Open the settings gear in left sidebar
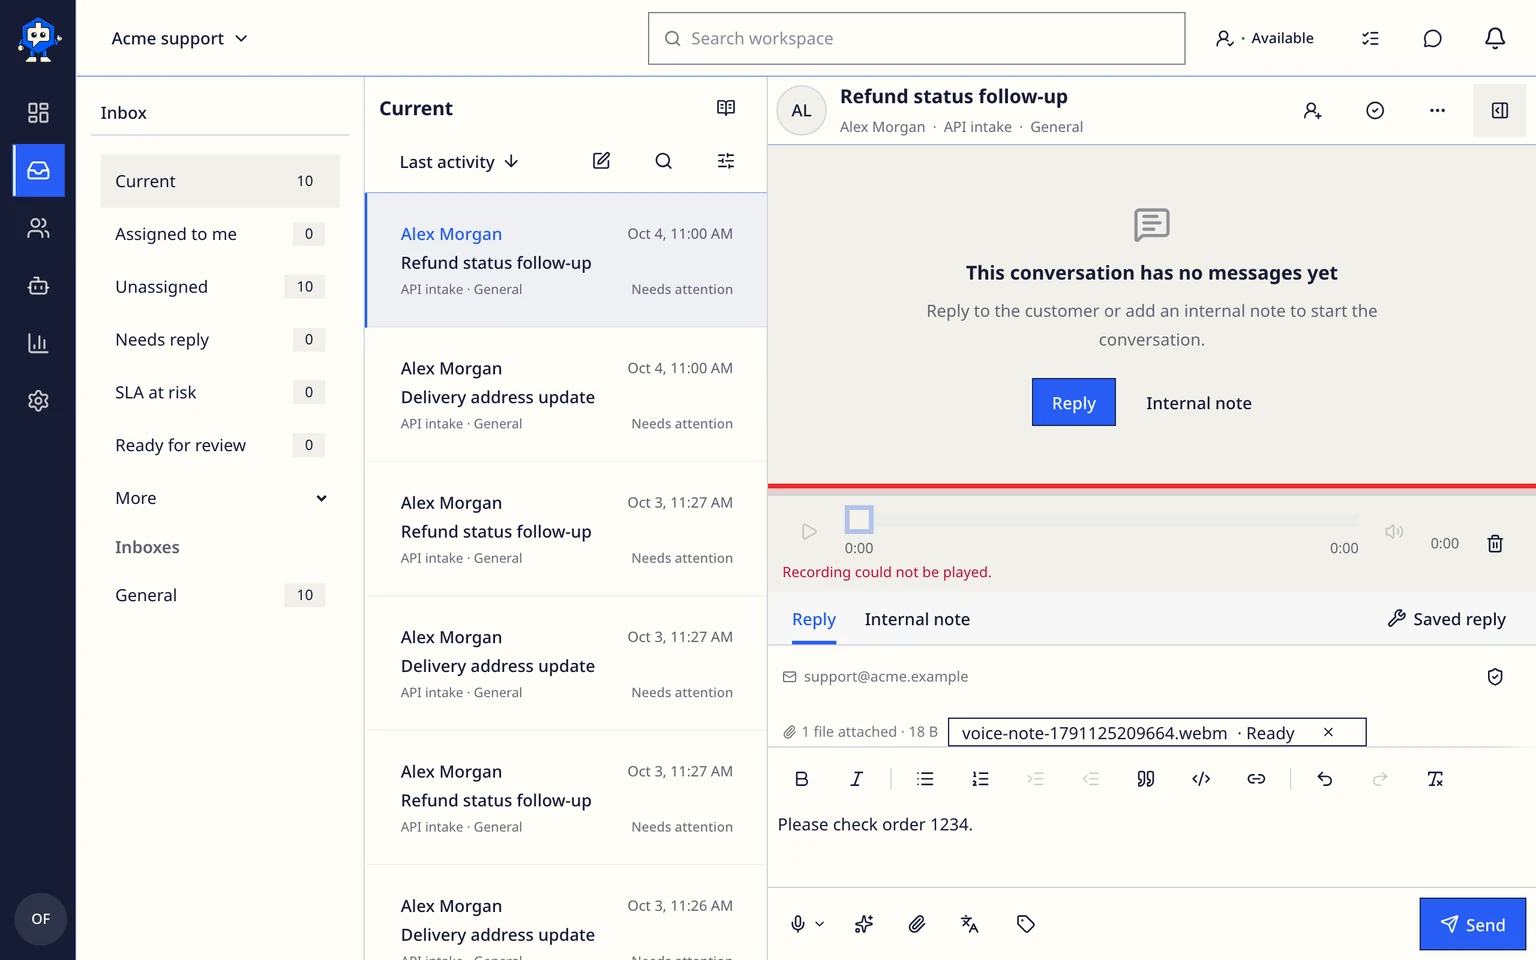 (38, 401)
